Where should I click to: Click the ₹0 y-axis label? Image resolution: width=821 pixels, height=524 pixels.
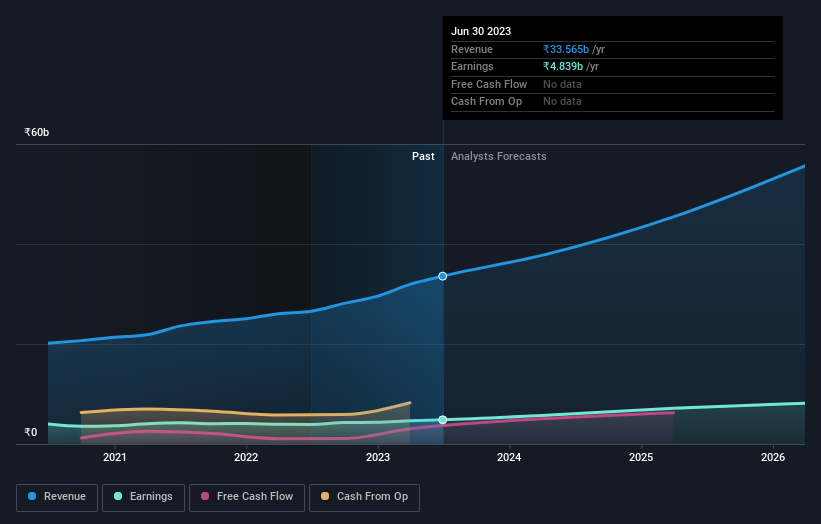31,432
